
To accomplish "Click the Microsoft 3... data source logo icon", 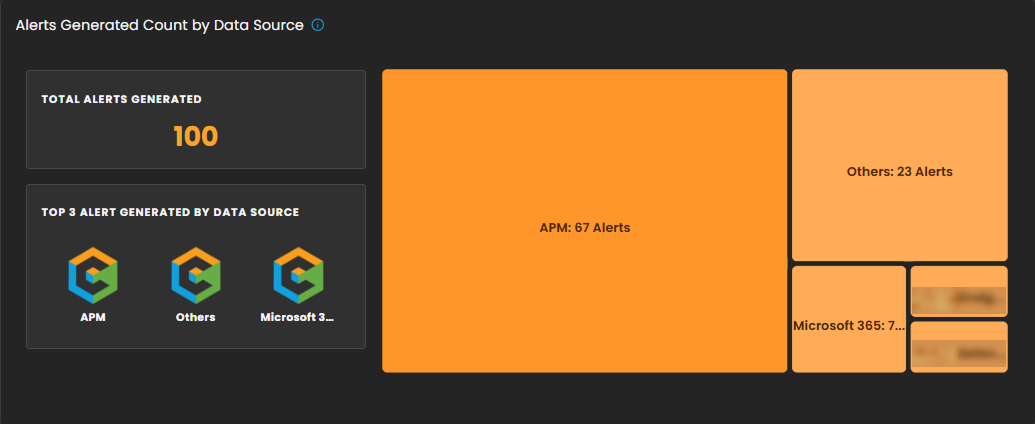I will click(298, 275).
